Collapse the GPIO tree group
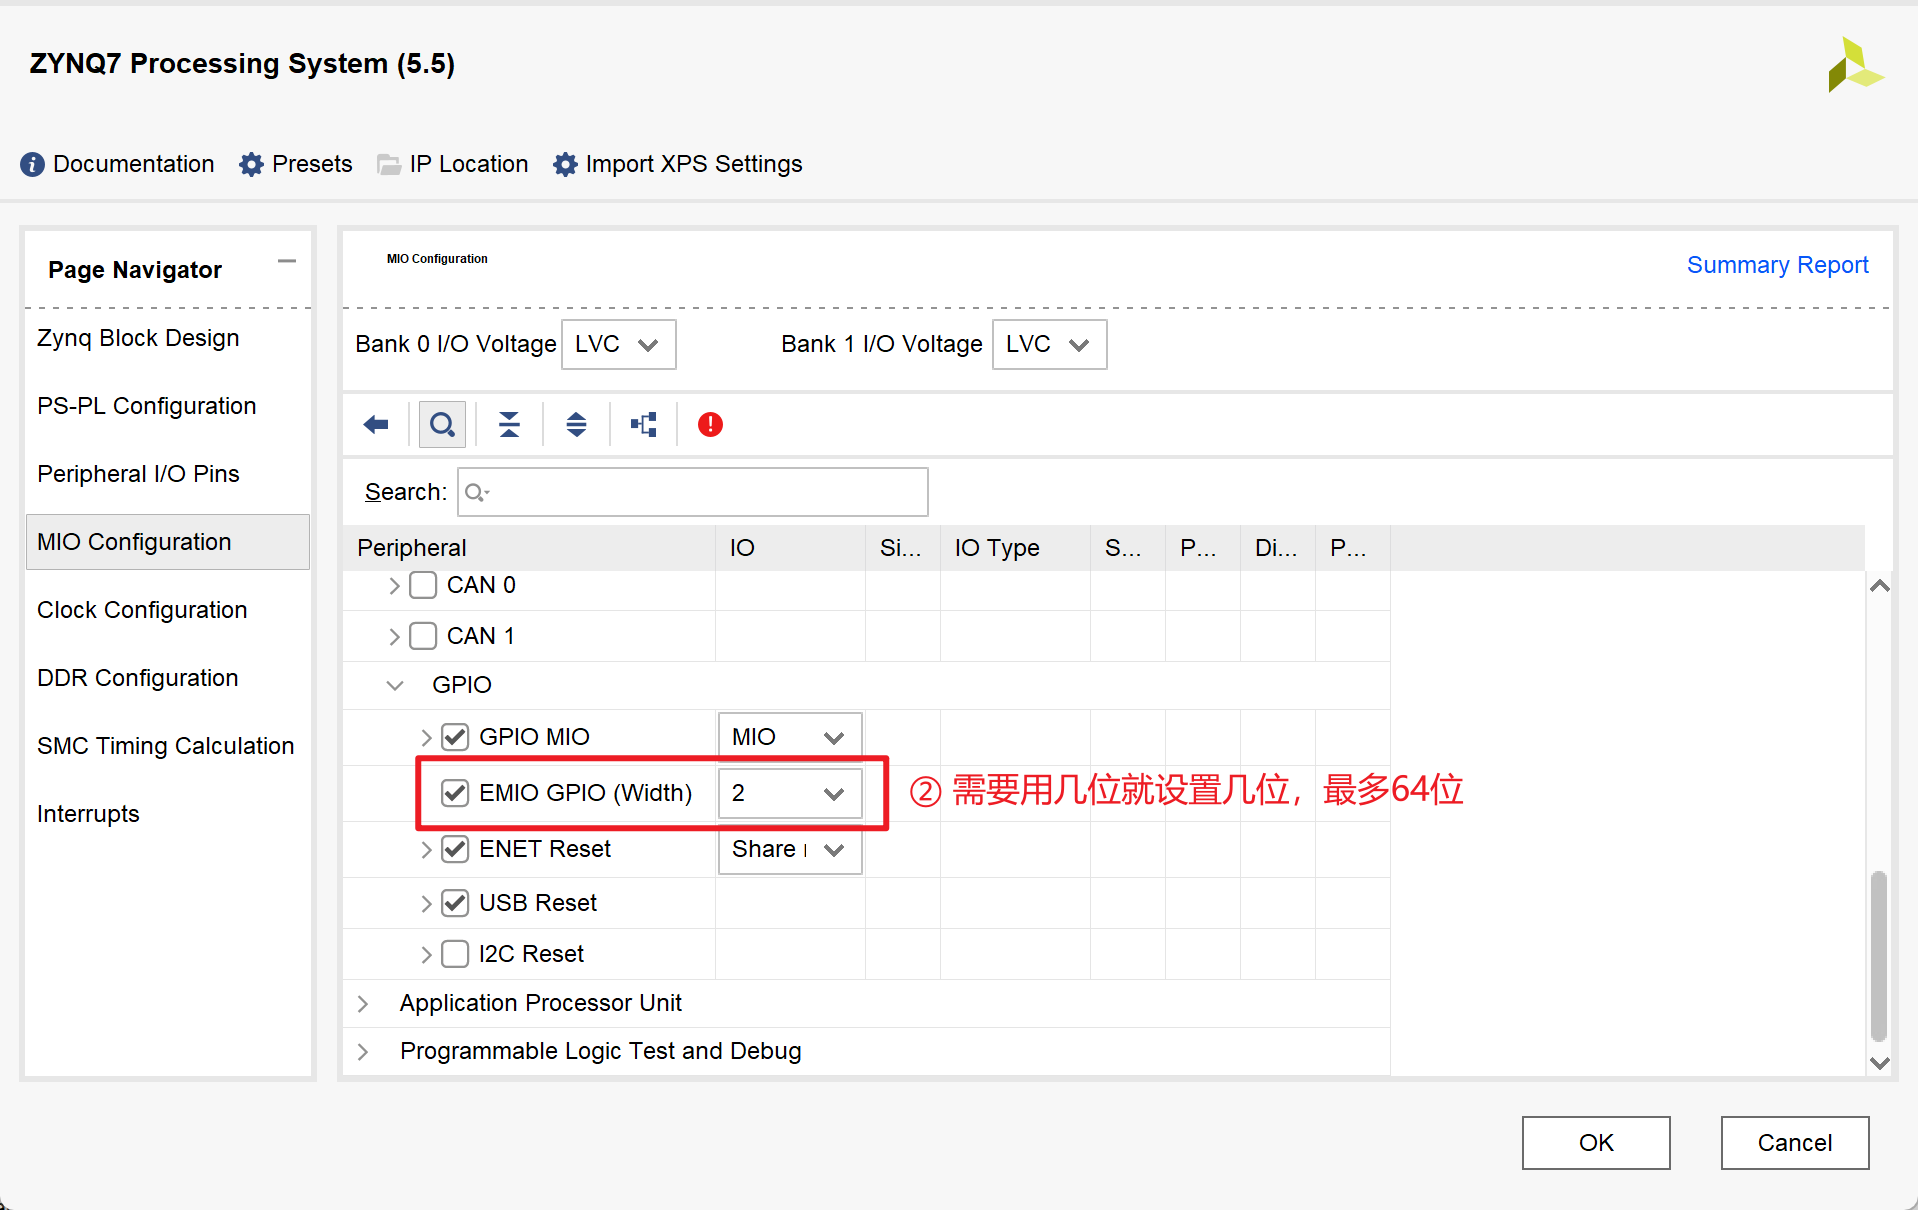 click(395, 685)
